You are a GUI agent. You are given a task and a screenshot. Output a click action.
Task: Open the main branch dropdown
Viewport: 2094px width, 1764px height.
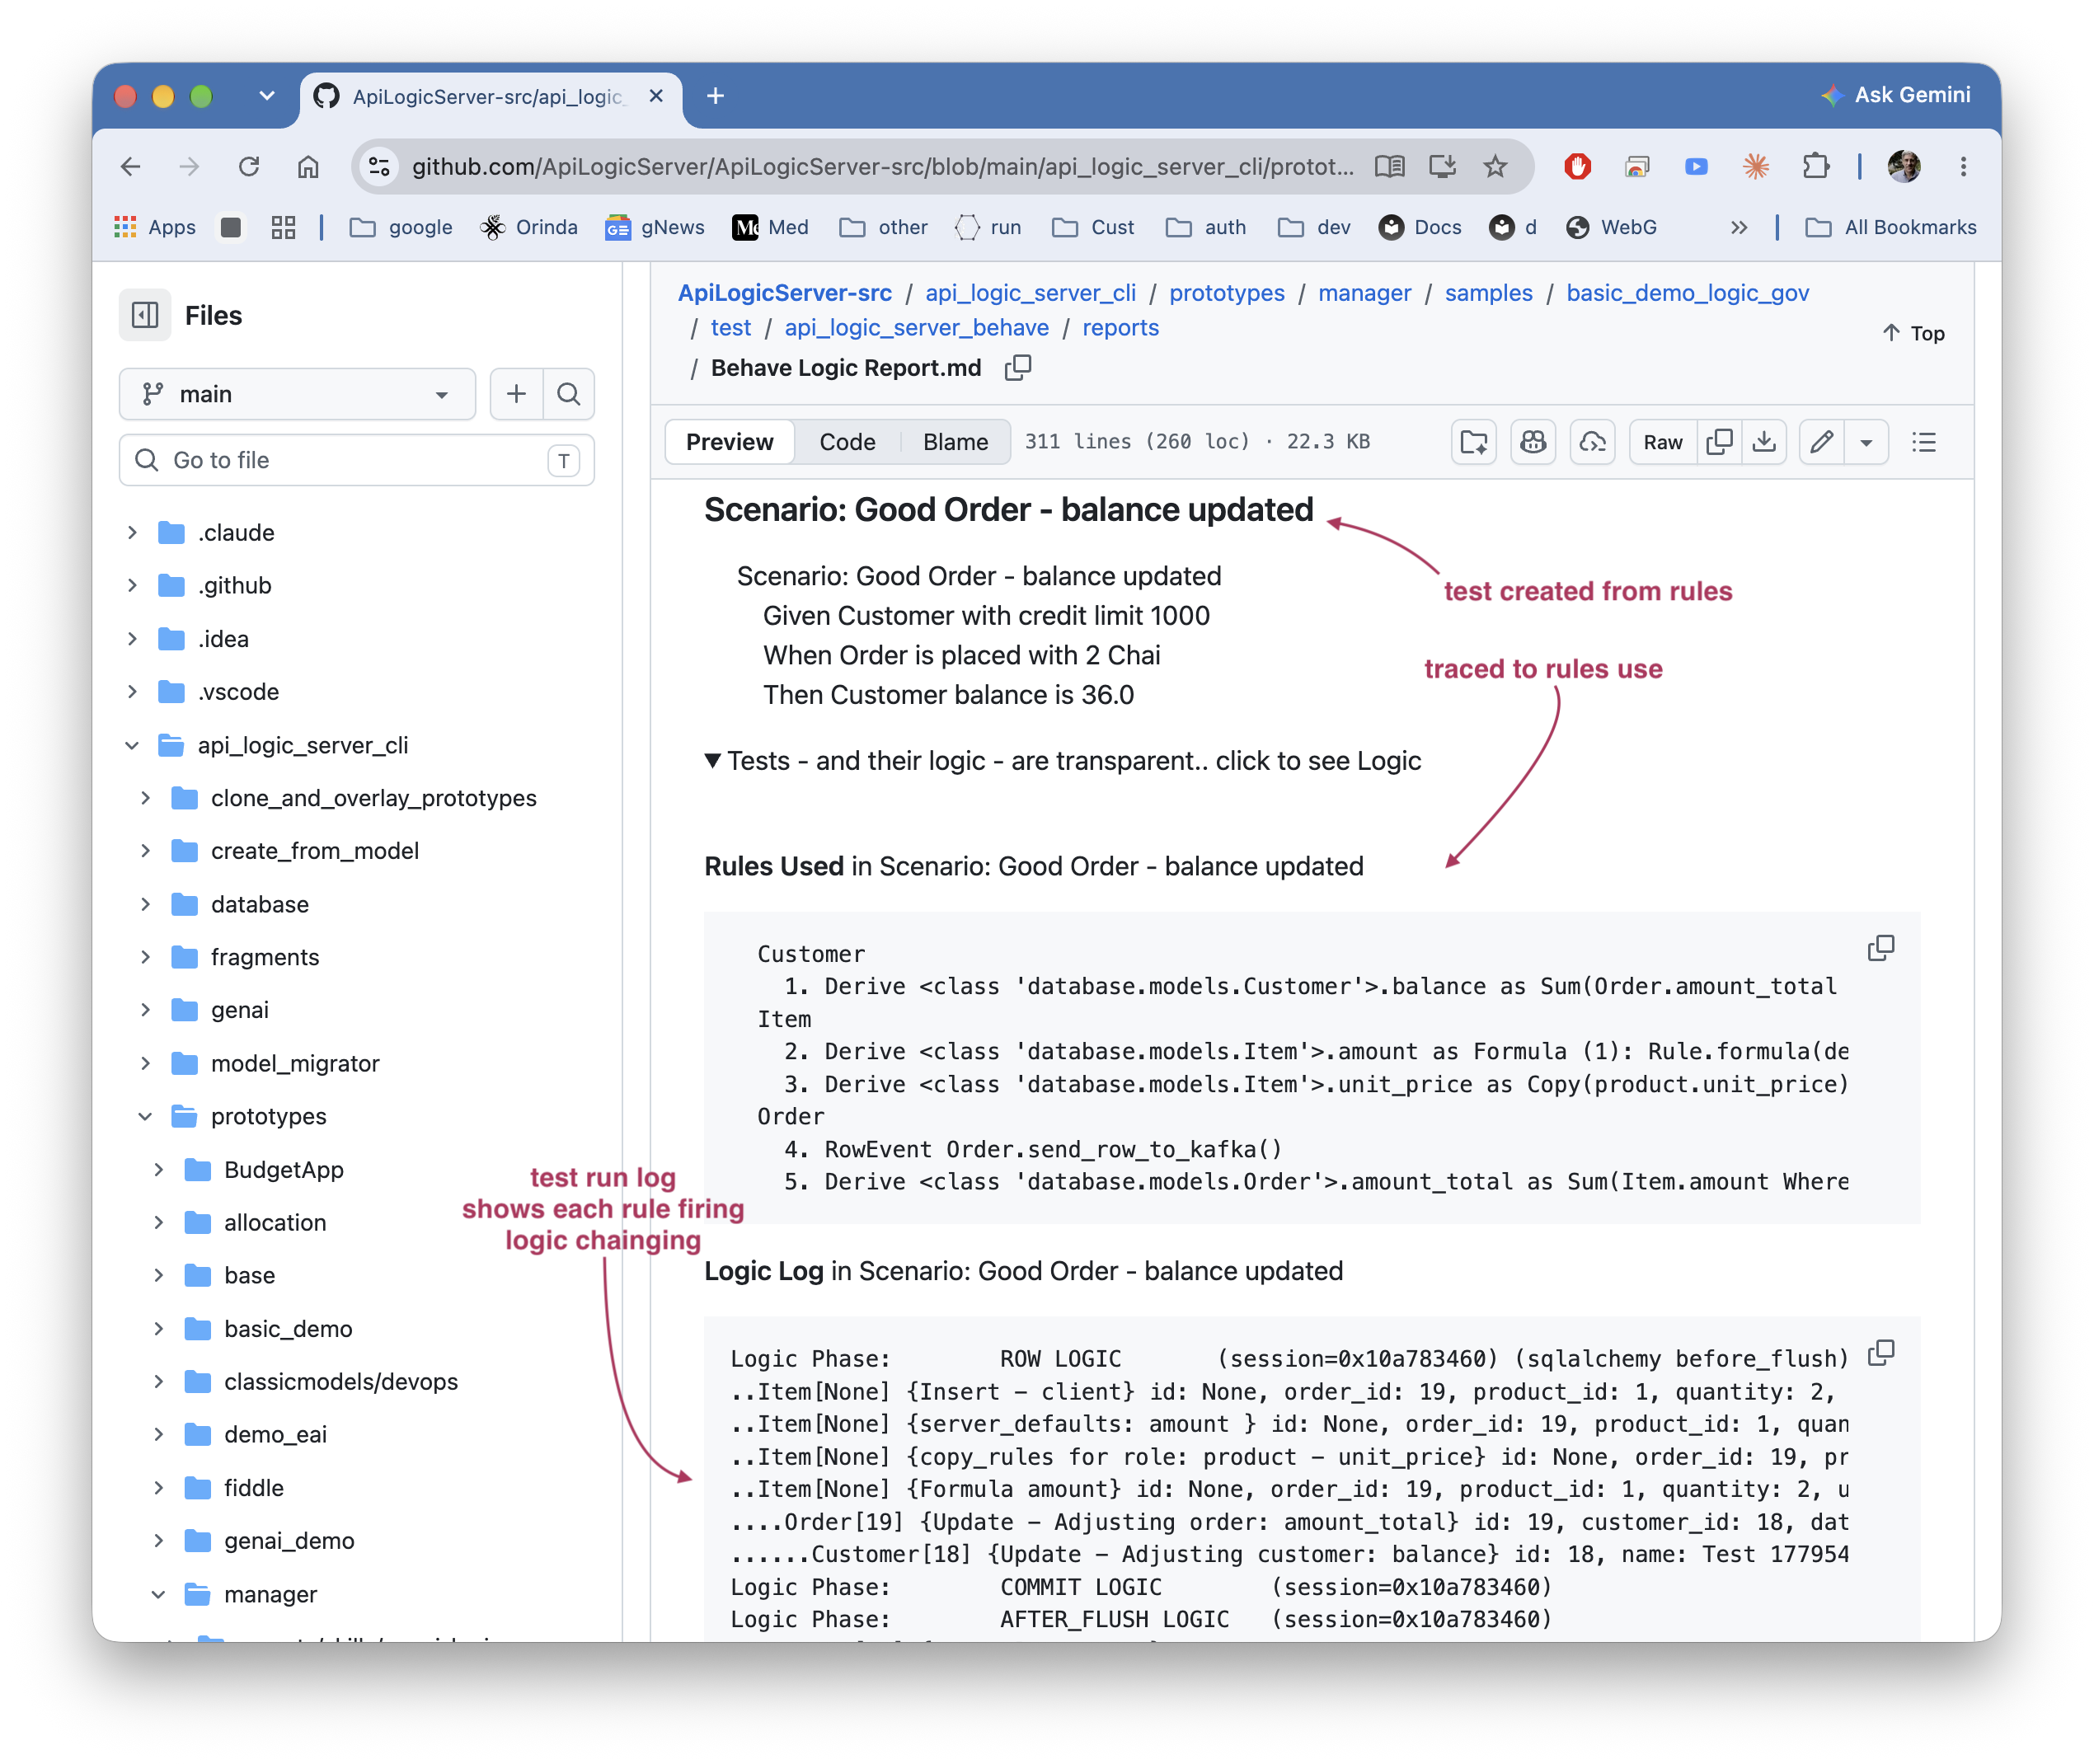tap(297, 394)
